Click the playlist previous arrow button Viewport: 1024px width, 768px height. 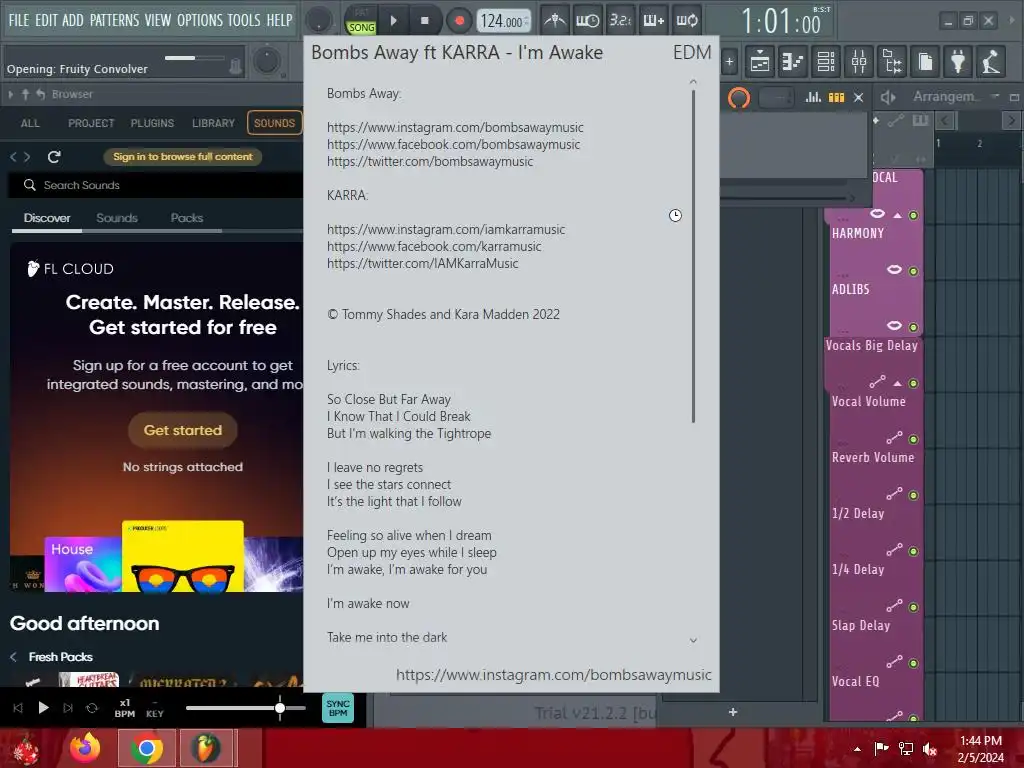pyautogui.click(x=944, y=120)
